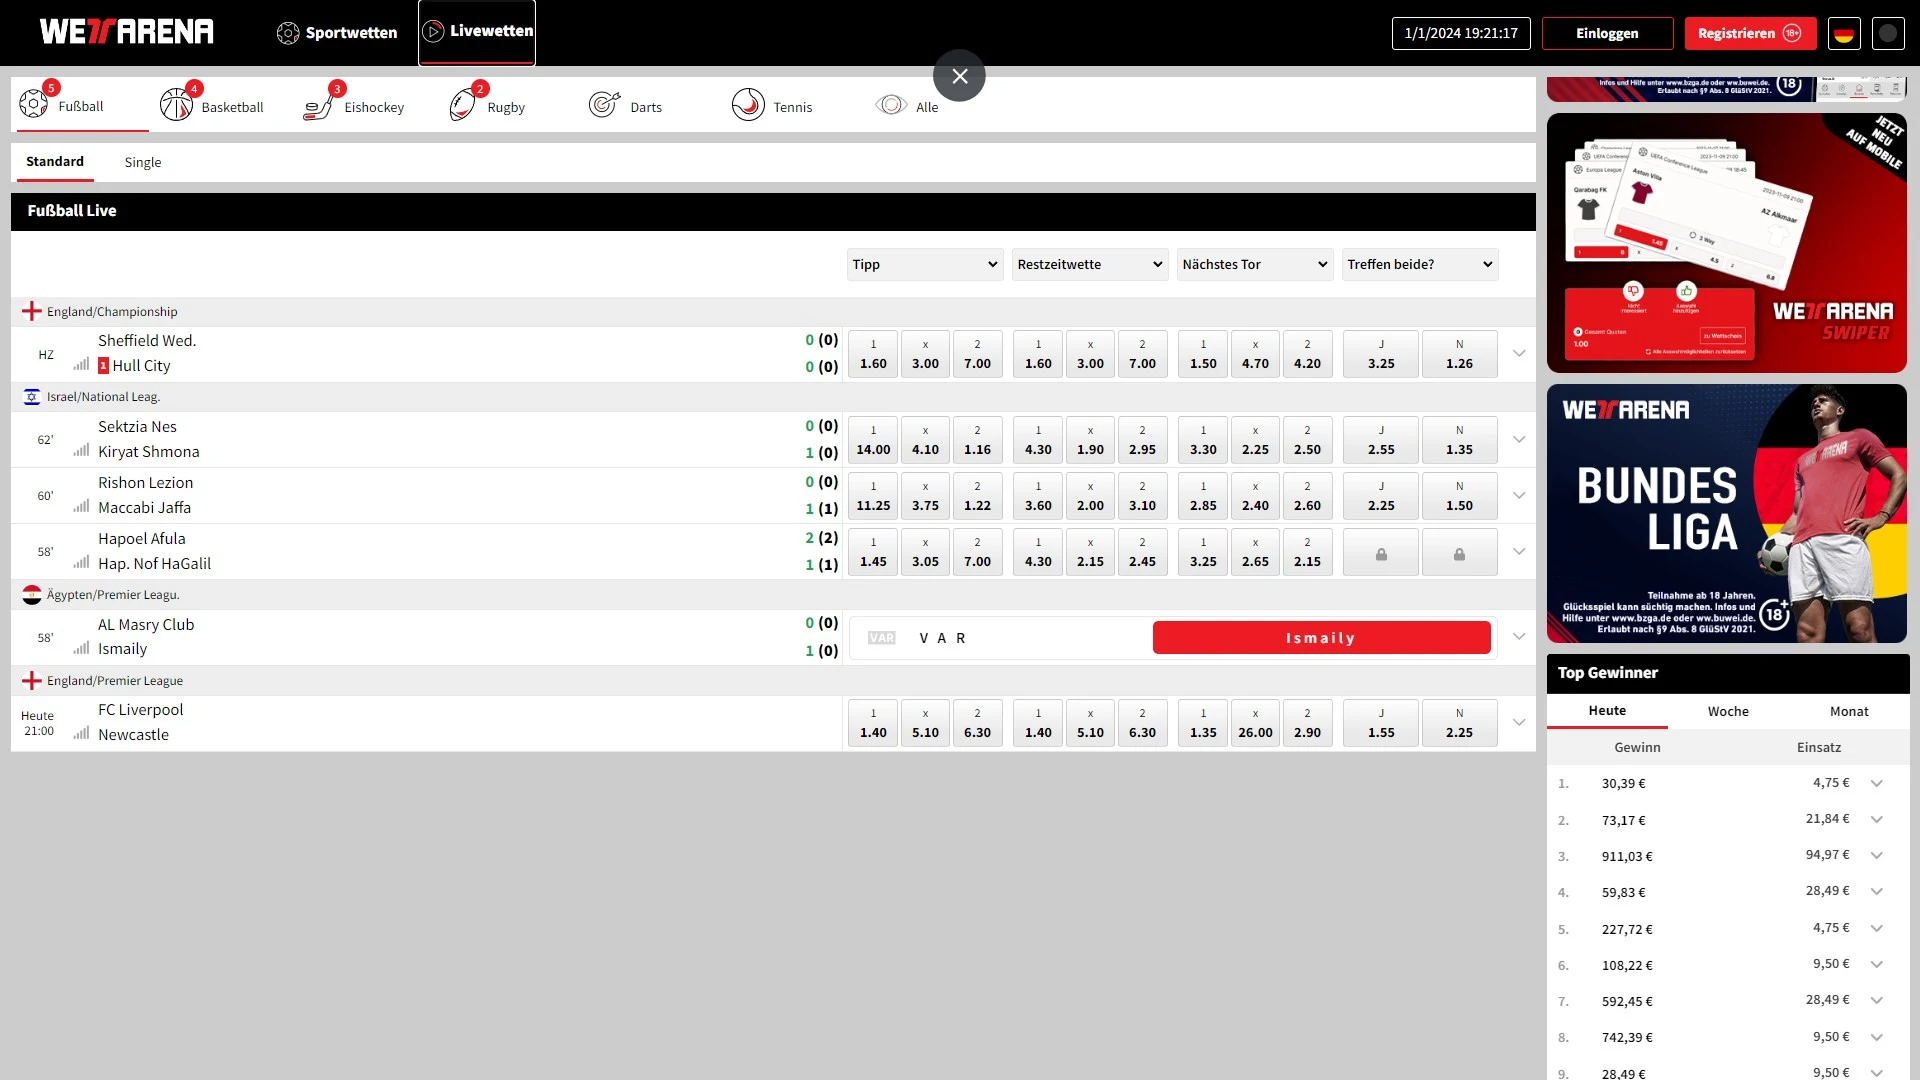Open the Bundesliga promo banner
Viewport: 1920px width, 1080px height.
(x=1727, y=513)
